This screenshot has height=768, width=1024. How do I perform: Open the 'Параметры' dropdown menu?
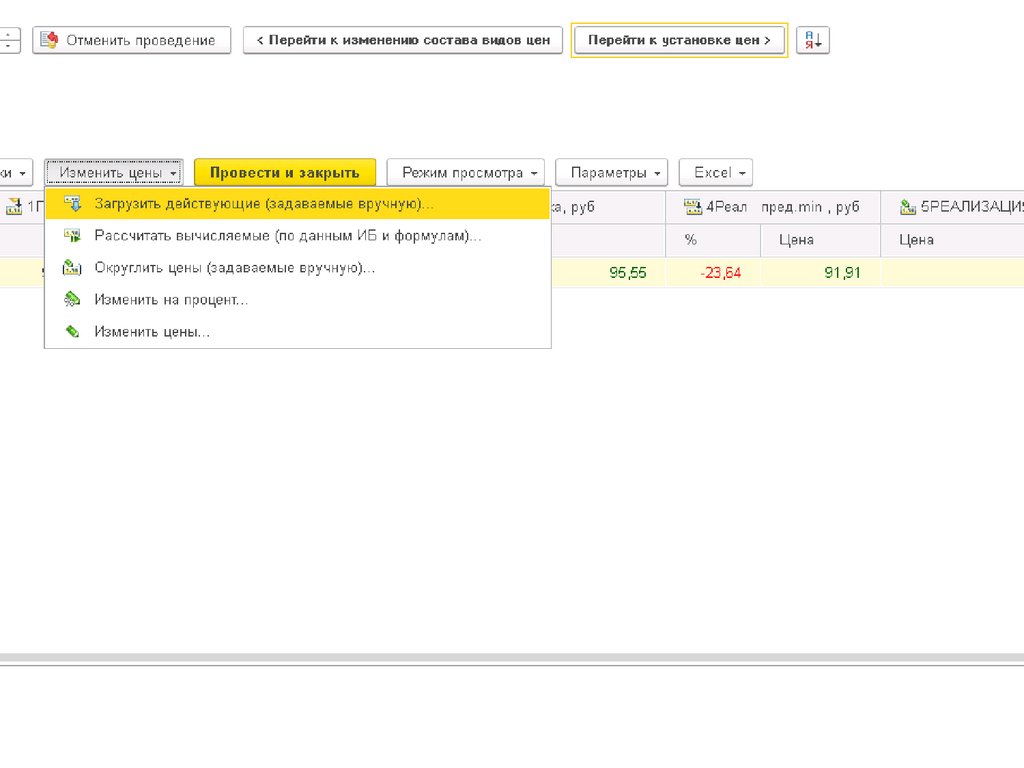point(611,172)
